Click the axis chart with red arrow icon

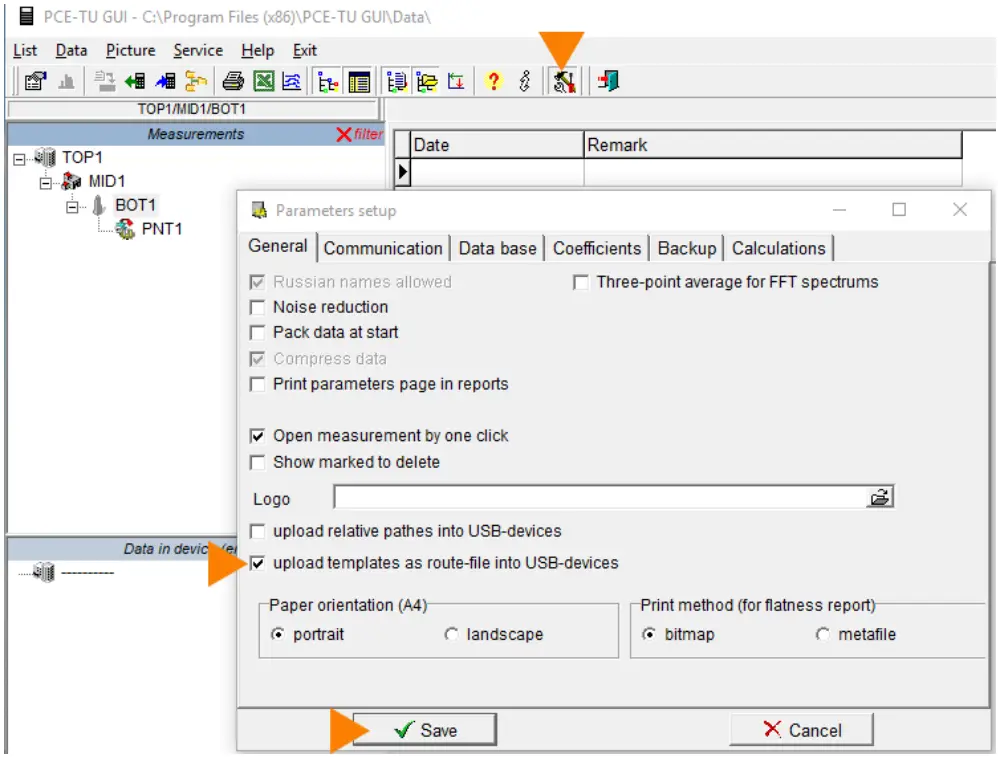coord(456,81)
